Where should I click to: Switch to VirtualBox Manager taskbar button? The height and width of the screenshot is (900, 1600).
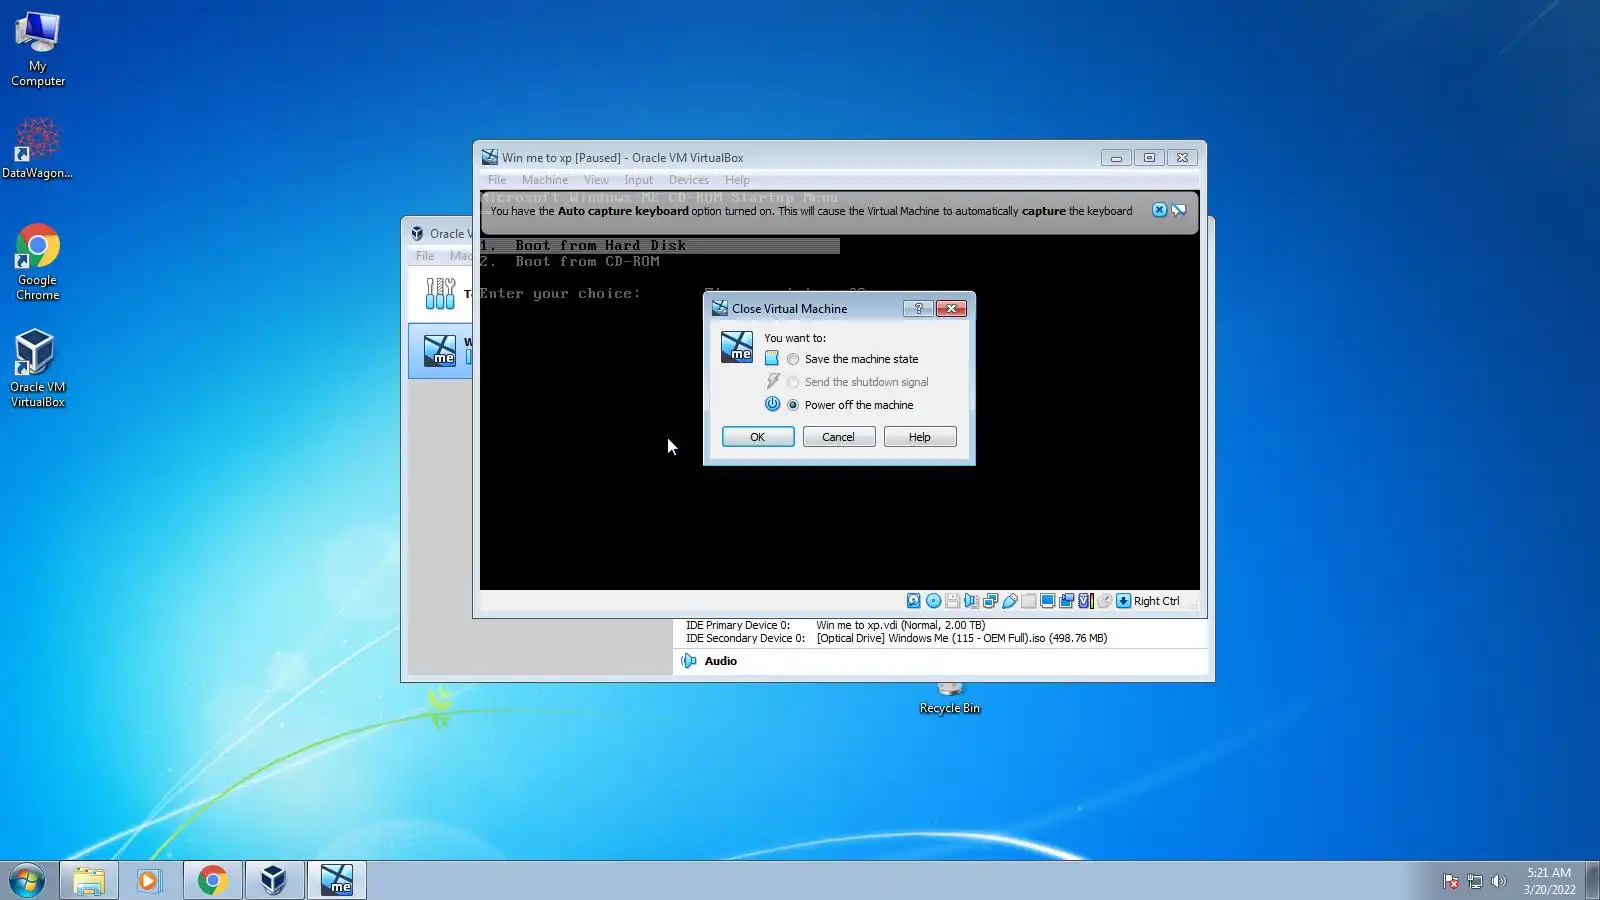(x=274, y=881)
